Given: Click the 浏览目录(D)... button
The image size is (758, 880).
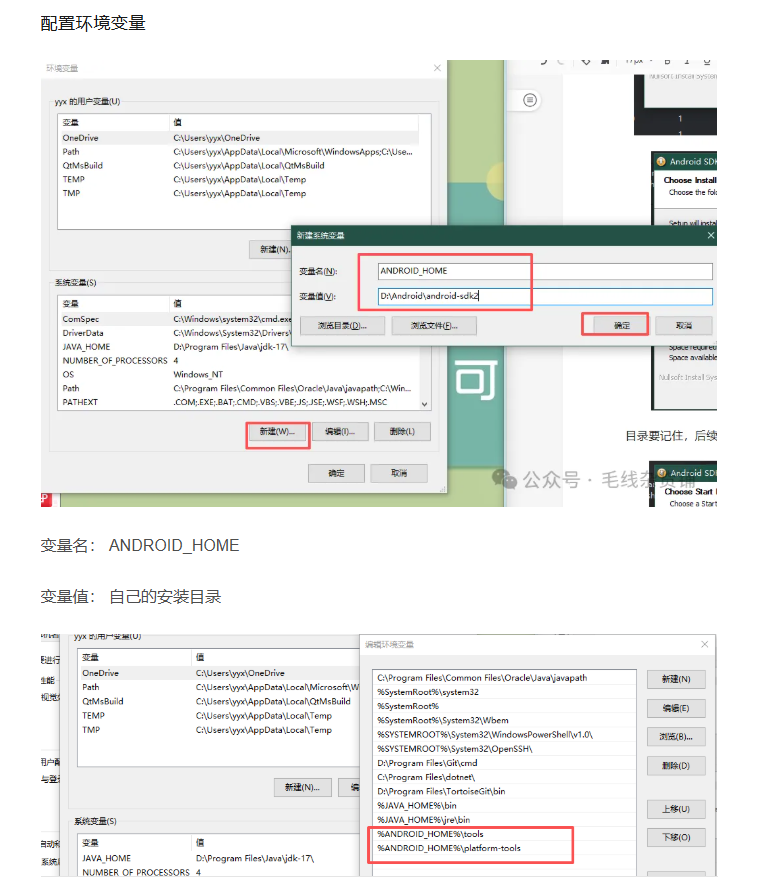Looking at the screenshot, I should click(x=342, y=326).
